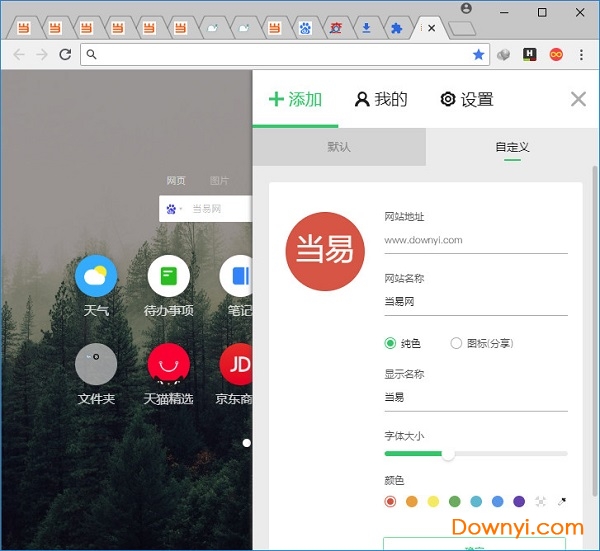Click the 网页 web search link
Viewport: 600px width, 551px height.
pyautogui.click(x=176, y=181)
